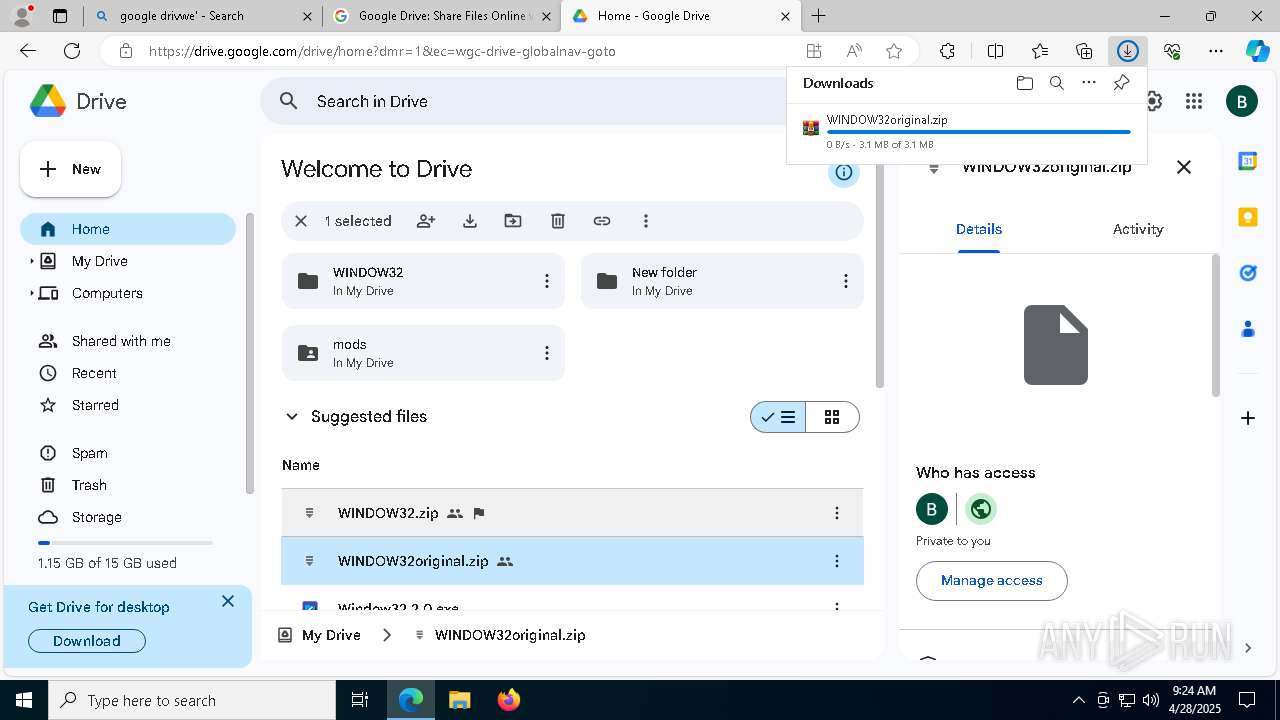Viewport: 1280px width, 720px height.
Task: Open more actions for WINDOW32.zip
Action: coord(837,513)
